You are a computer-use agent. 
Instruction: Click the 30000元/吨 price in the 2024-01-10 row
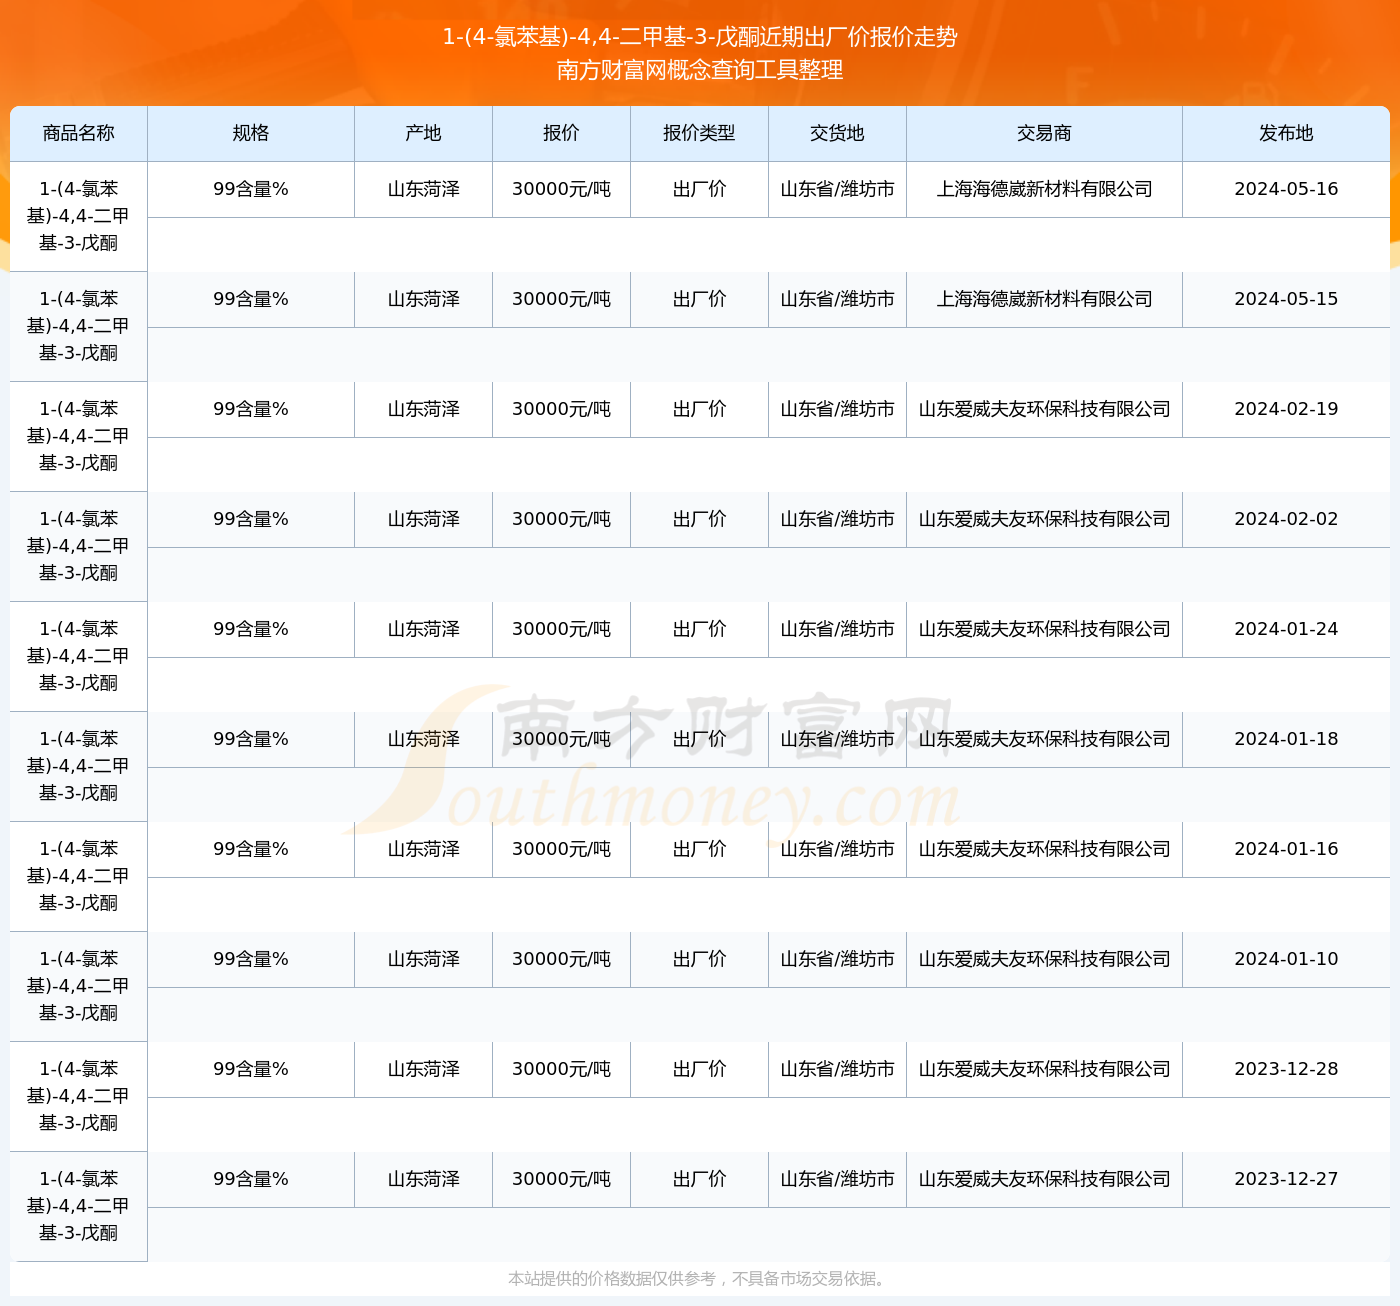pyautogui.click(x=561, y=959)
